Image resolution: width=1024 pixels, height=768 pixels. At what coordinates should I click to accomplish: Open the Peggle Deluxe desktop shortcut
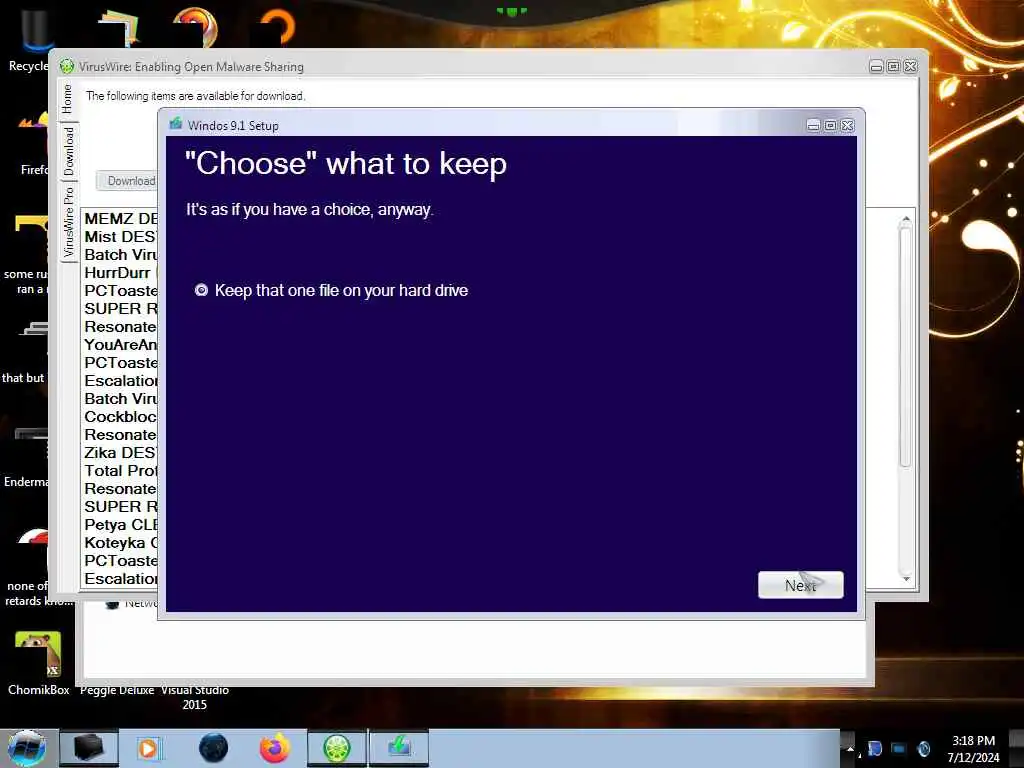(x=117, y=690)
